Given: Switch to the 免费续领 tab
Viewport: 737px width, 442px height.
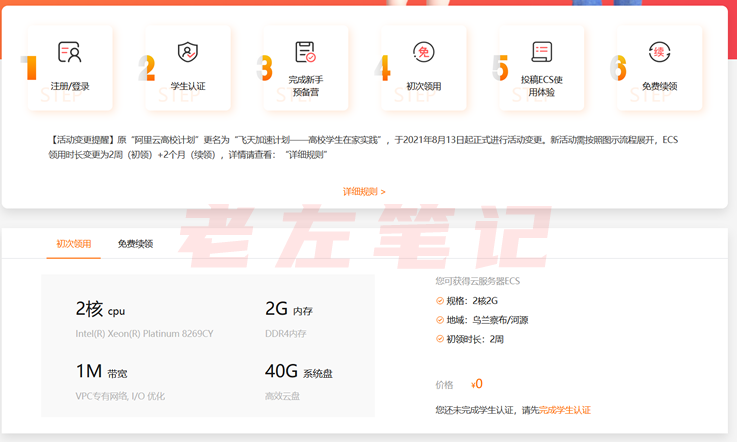Looking at the screenshot, I should tap(135, 244).
